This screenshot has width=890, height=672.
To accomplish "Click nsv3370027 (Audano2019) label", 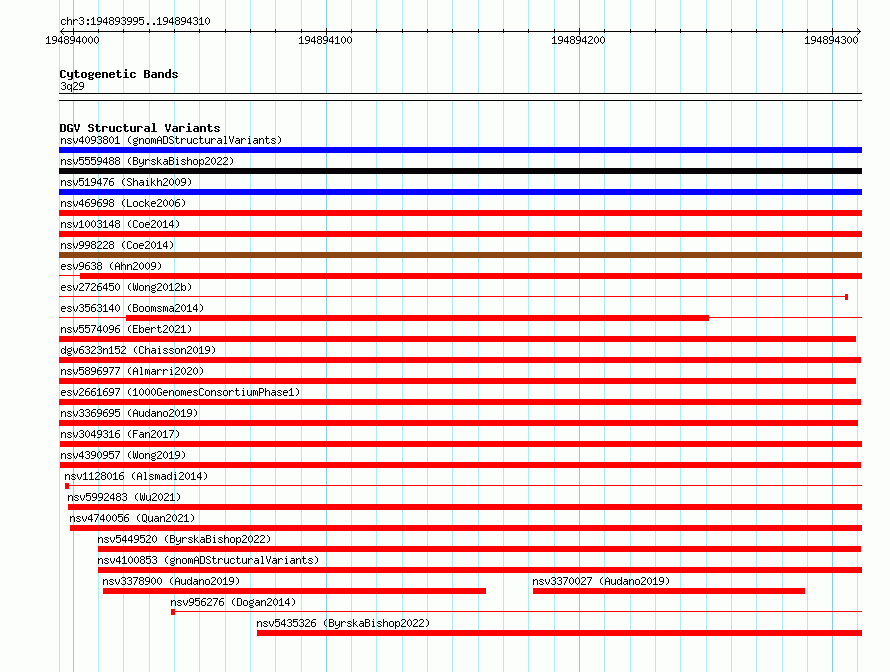I will (x=601, y=581).
